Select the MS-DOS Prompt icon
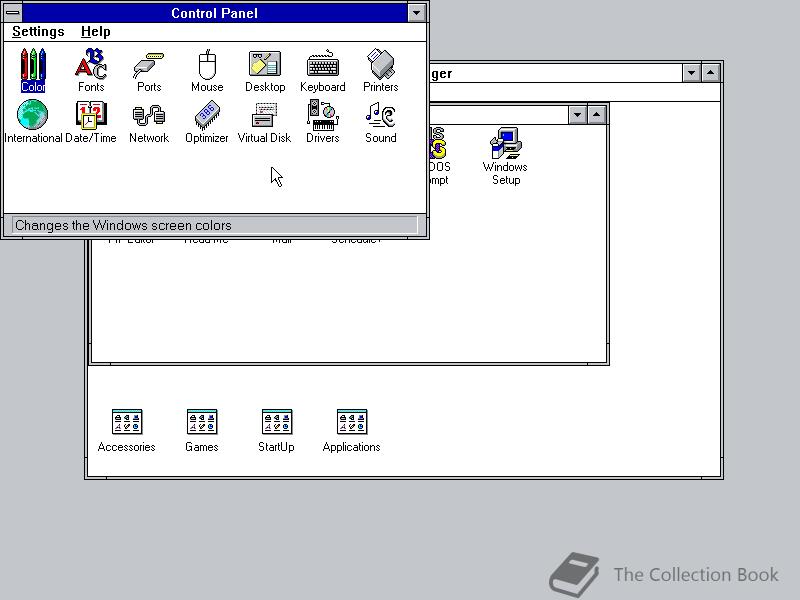 pos(439,157)
